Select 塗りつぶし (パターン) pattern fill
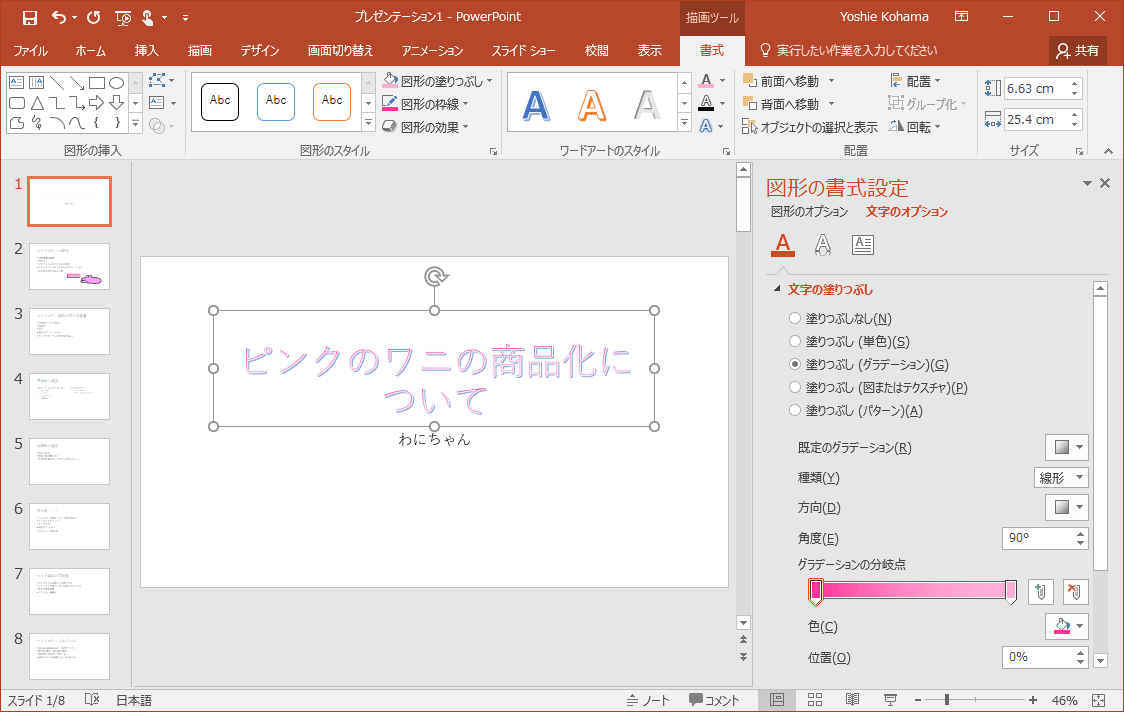This screenshot has width=1124, height=712. tap(795, 411)
